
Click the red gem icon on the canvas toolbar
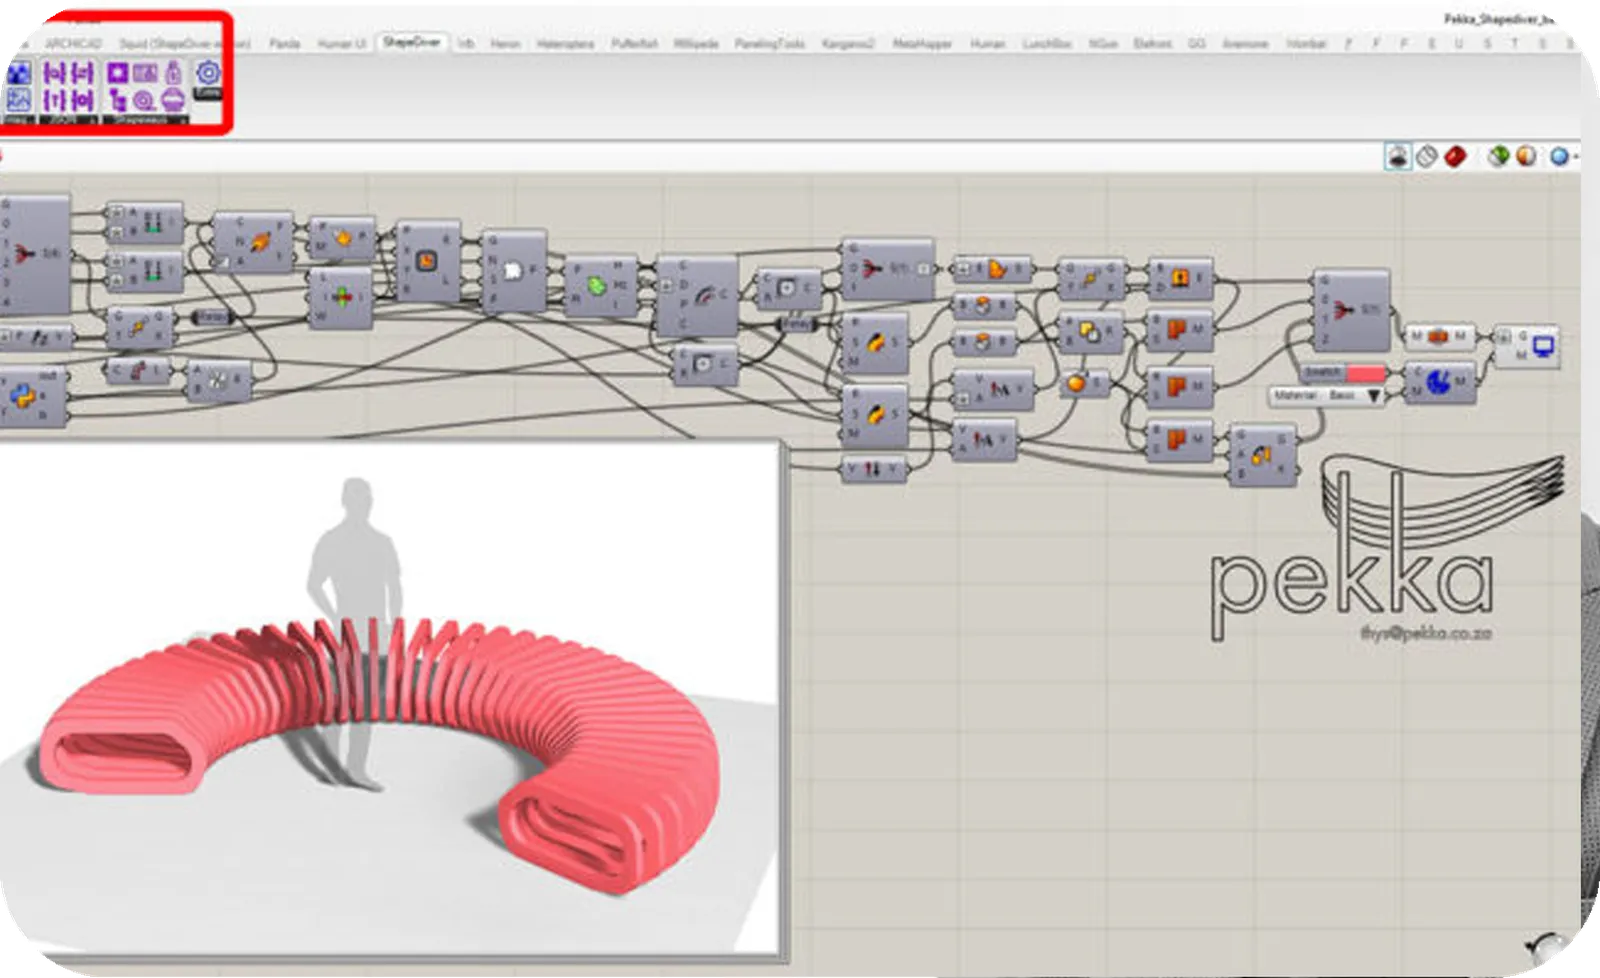(1456, 155)
